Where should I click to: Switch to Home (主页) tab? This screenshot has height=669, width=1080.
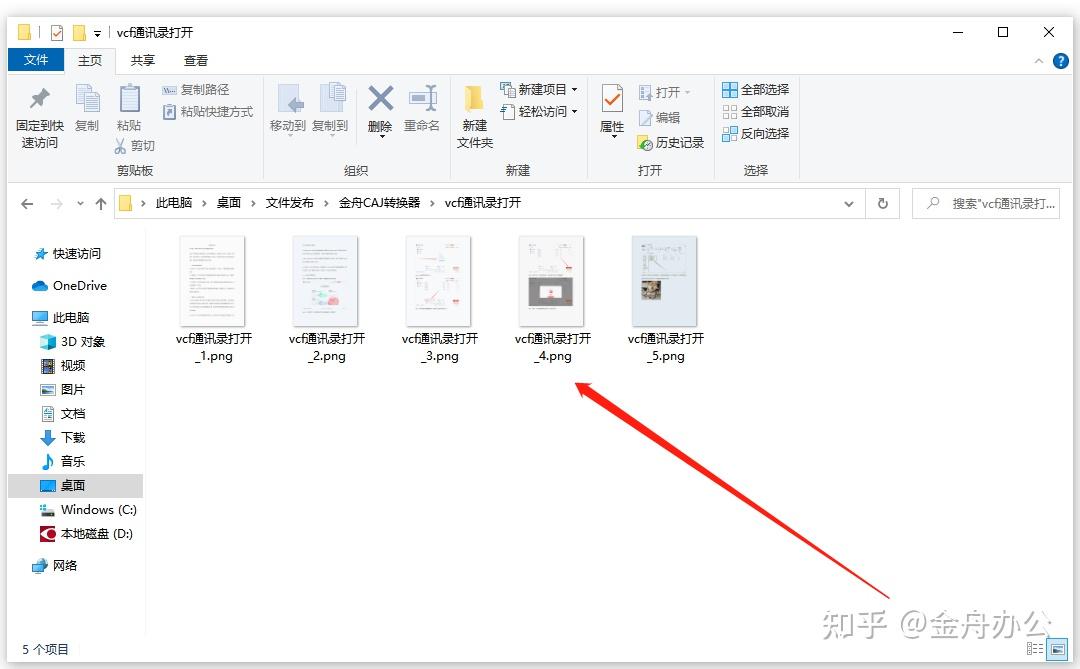90,61
